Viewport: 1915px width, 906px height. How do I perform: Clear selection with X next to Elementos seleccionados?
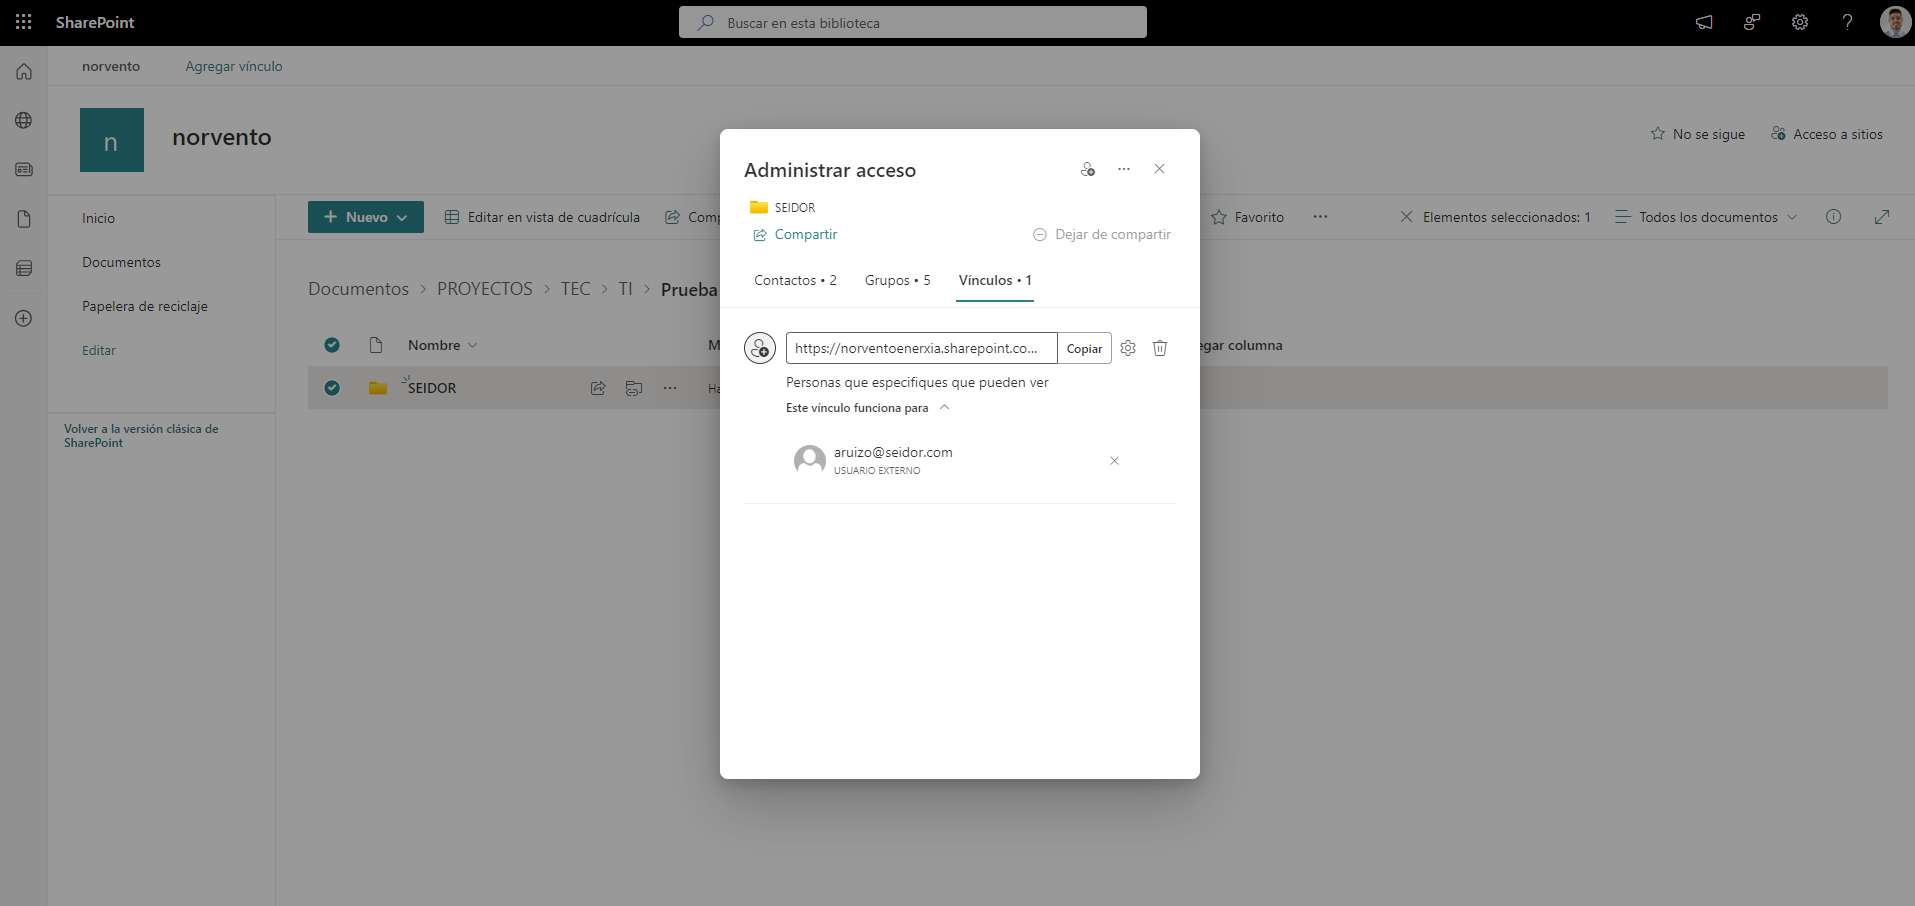(x=1406, y=217)
